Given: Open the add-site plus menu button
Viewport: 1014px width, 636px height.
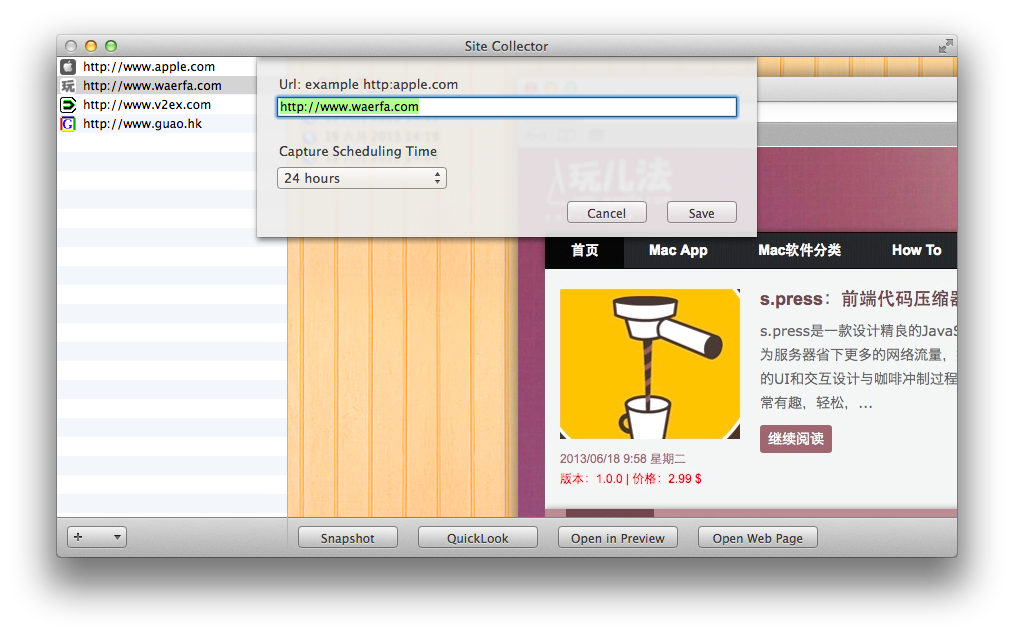Looking at the screenshot, I should pos(97,537).
